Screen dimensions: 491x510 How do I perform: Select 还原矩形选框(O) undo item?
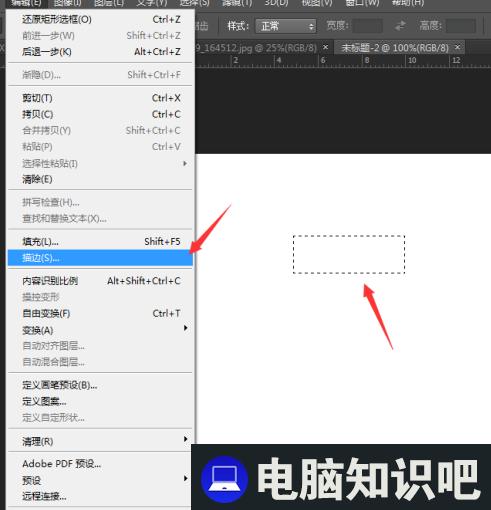[100, 19]
